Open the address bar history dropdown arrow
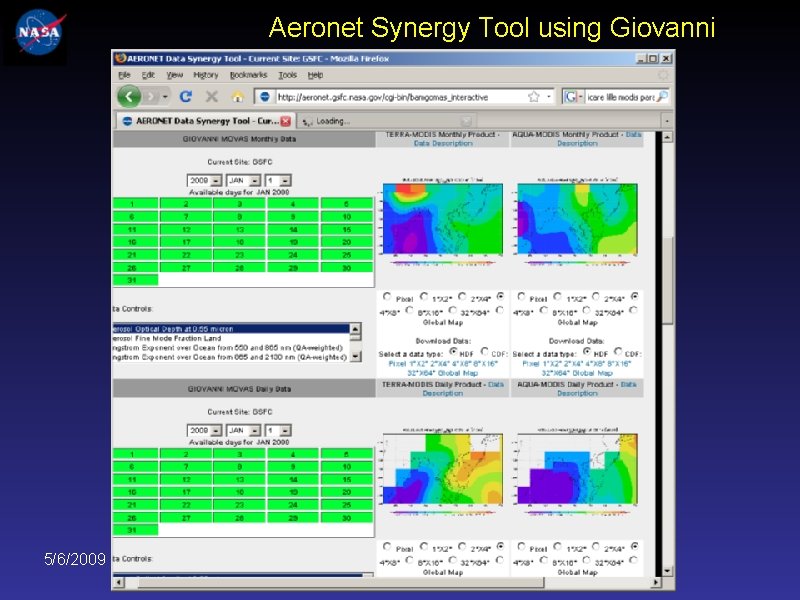Screen dimensions: 800x600 [549, 96]
